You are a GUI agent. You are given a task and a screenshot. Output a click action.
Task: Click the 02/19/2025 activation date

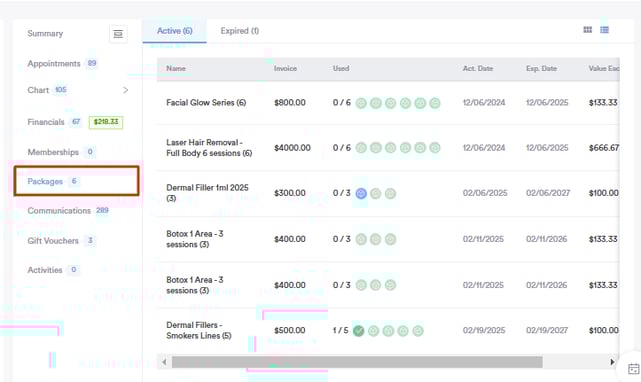pyautogui.click(x=484, y=330)
